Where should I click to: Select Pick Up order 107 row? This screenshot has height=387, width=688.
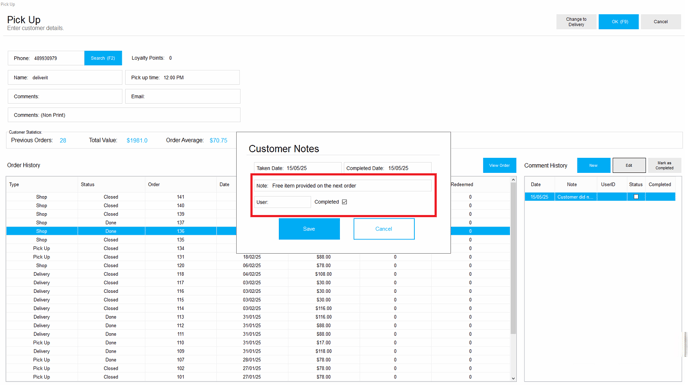point(258,360)
